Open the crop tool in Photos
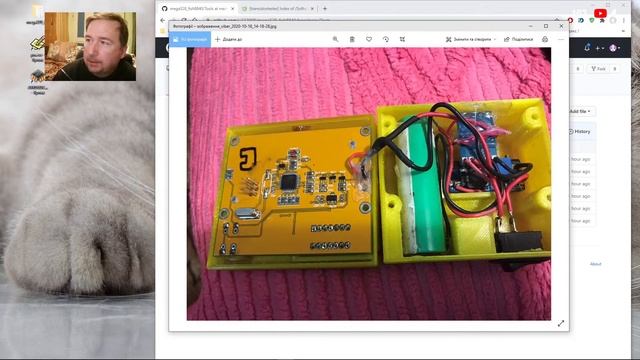This screenshot has width=640, height=360. click(x=402, y=39)
